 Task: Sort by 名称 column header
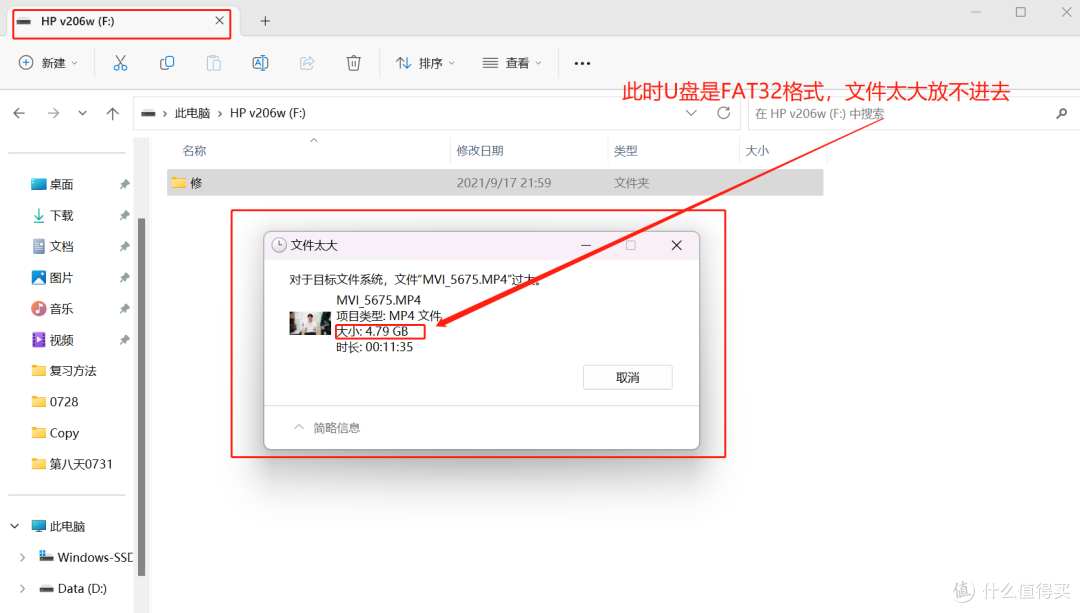coord(194,151)
